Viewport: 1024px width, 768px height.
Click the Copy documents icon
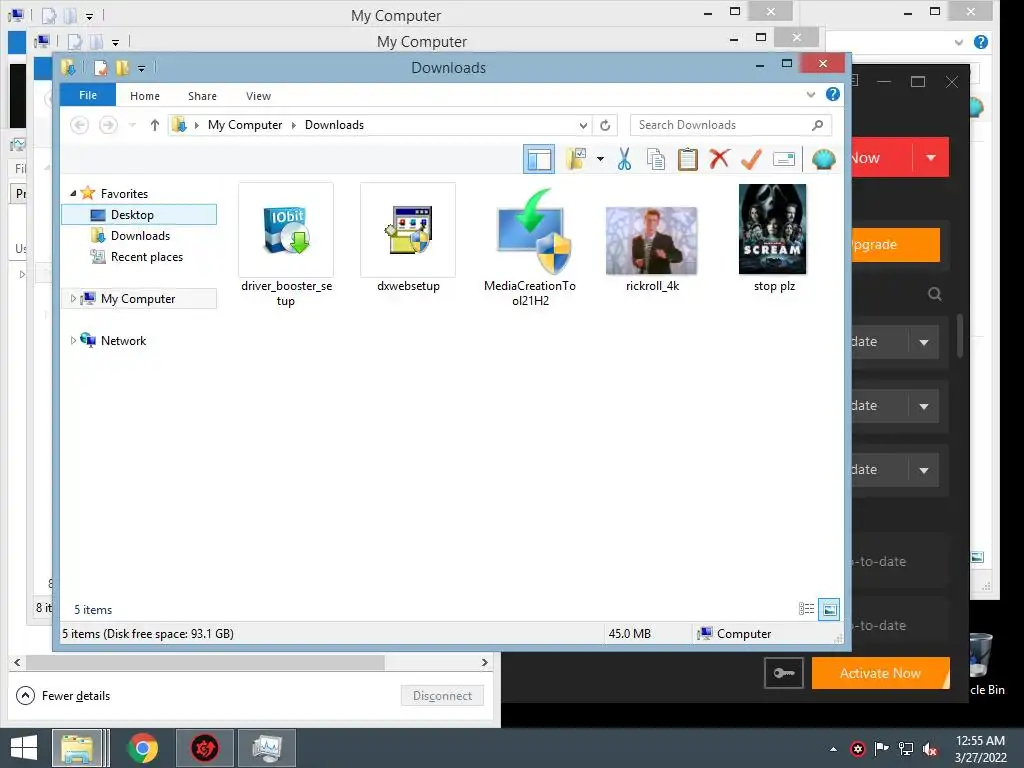pos(656,159)
